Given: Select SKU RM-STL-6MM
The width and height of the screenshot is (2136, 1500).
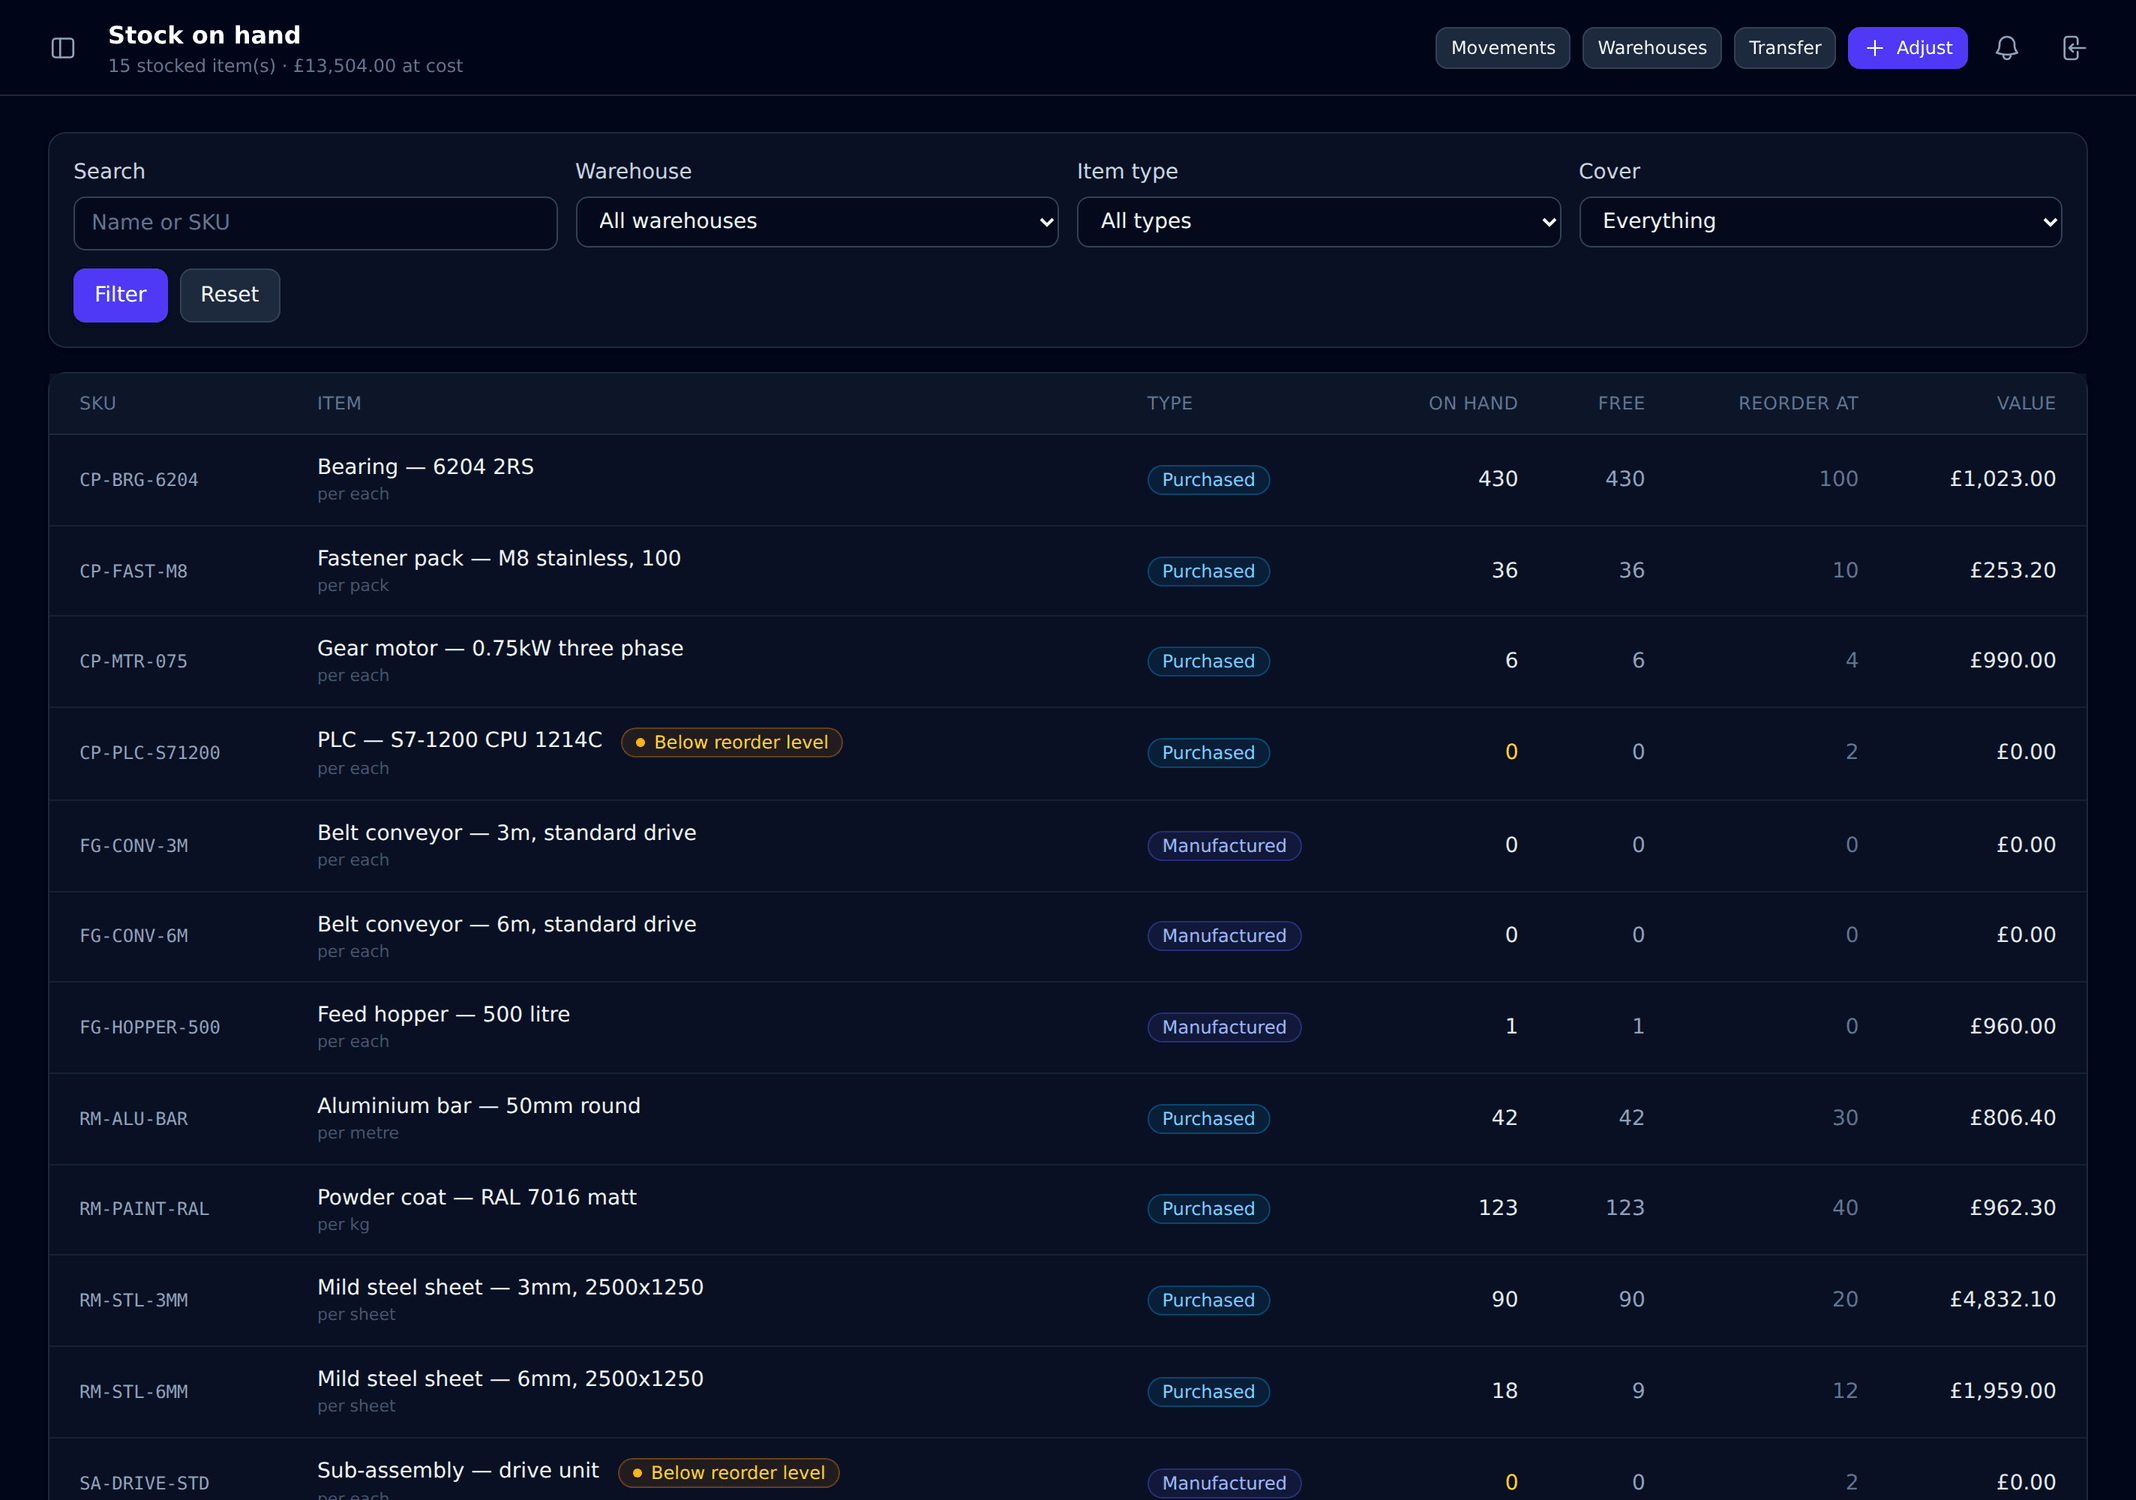Looking at the screenshot, I should point(133,1392).
